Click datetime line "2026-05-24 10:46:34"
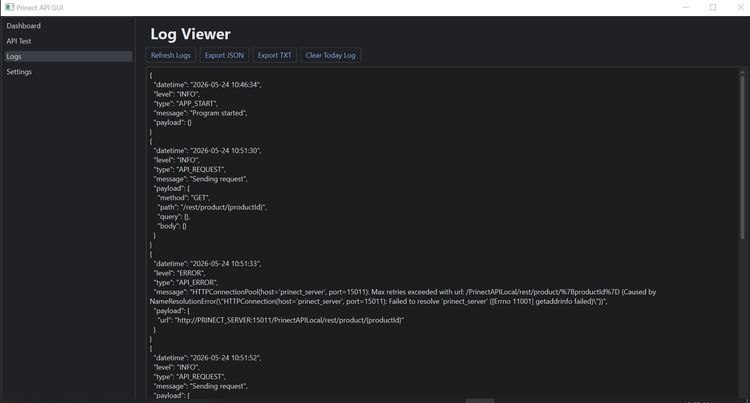 coord(208,85)
